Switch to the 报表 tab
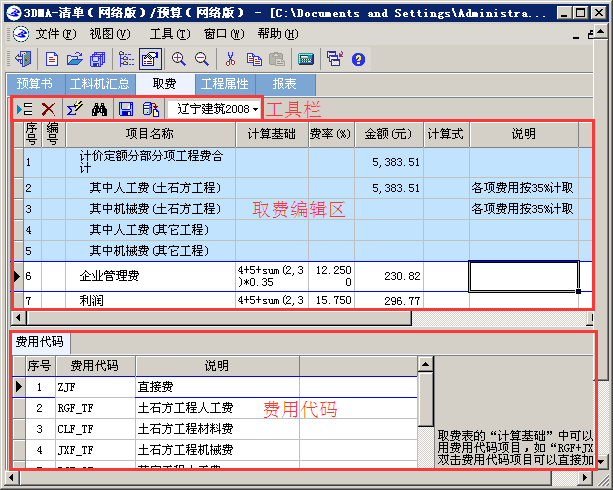The height and width of the screenshot is (490, 613). coord(284,85)
